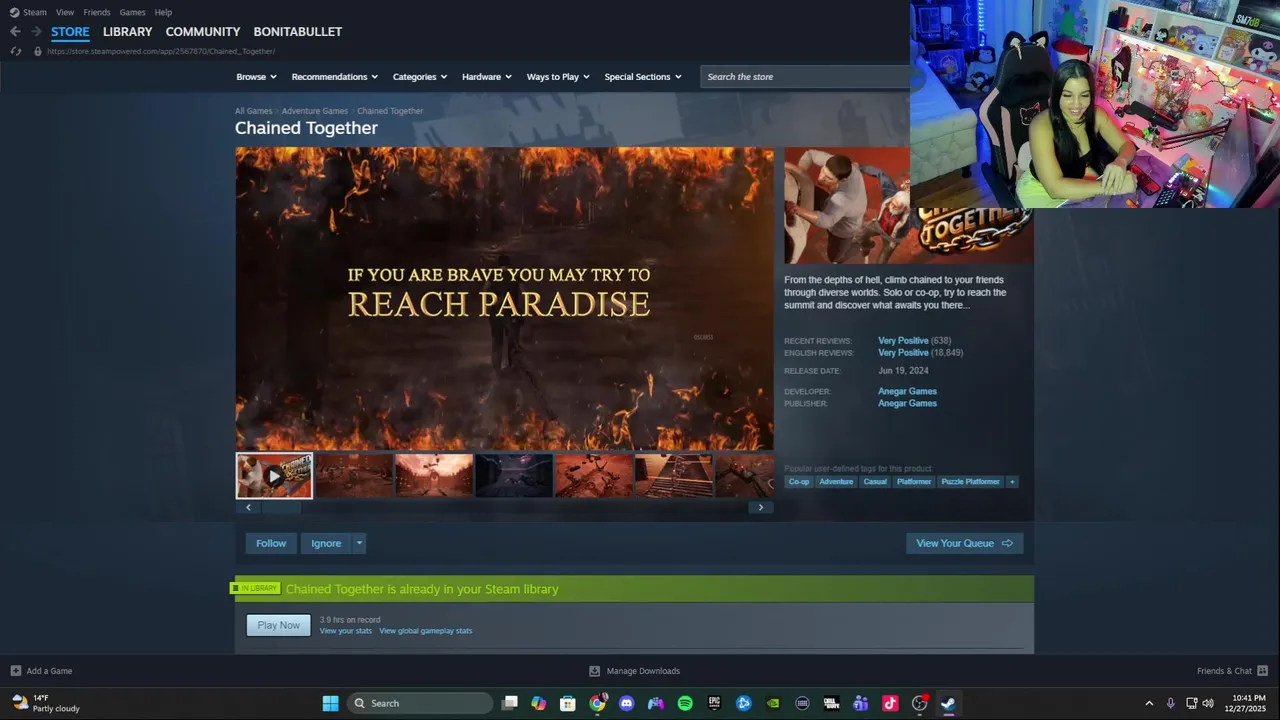The image size is (1280, 720).
Task: Click the microphone tray icon
Action: click(x=1170, y=703)
